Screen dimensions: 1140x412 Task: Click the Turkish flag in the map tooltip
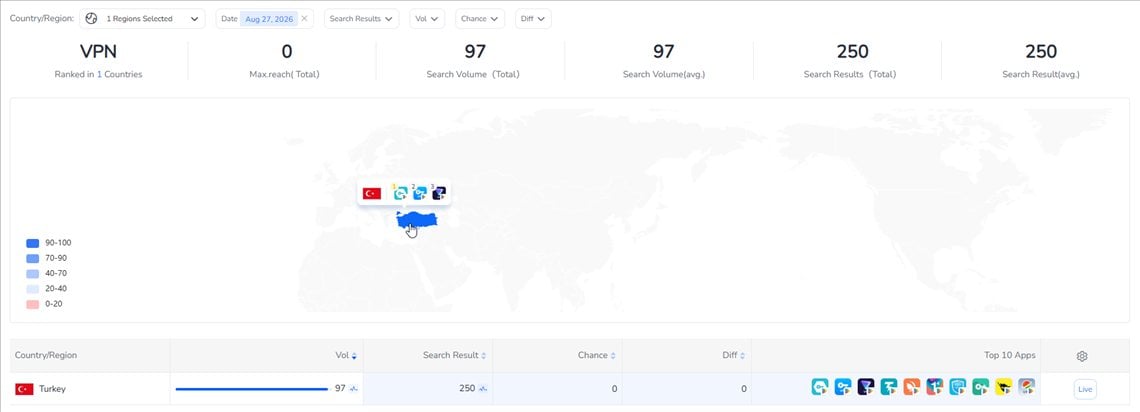pos(372,193)
